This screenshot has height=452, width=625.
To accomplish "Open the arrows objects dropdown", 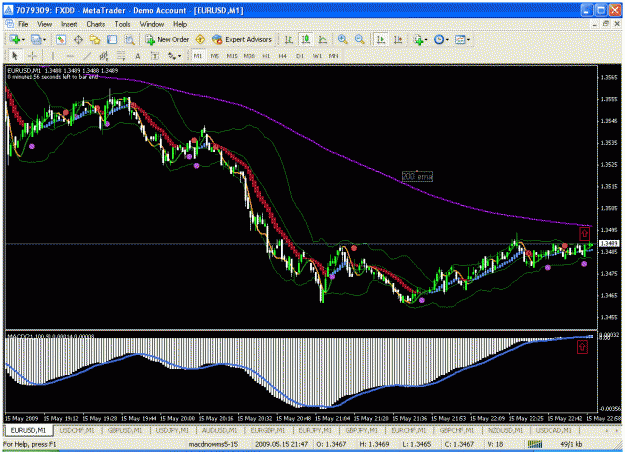I will [x=174, y=56].
